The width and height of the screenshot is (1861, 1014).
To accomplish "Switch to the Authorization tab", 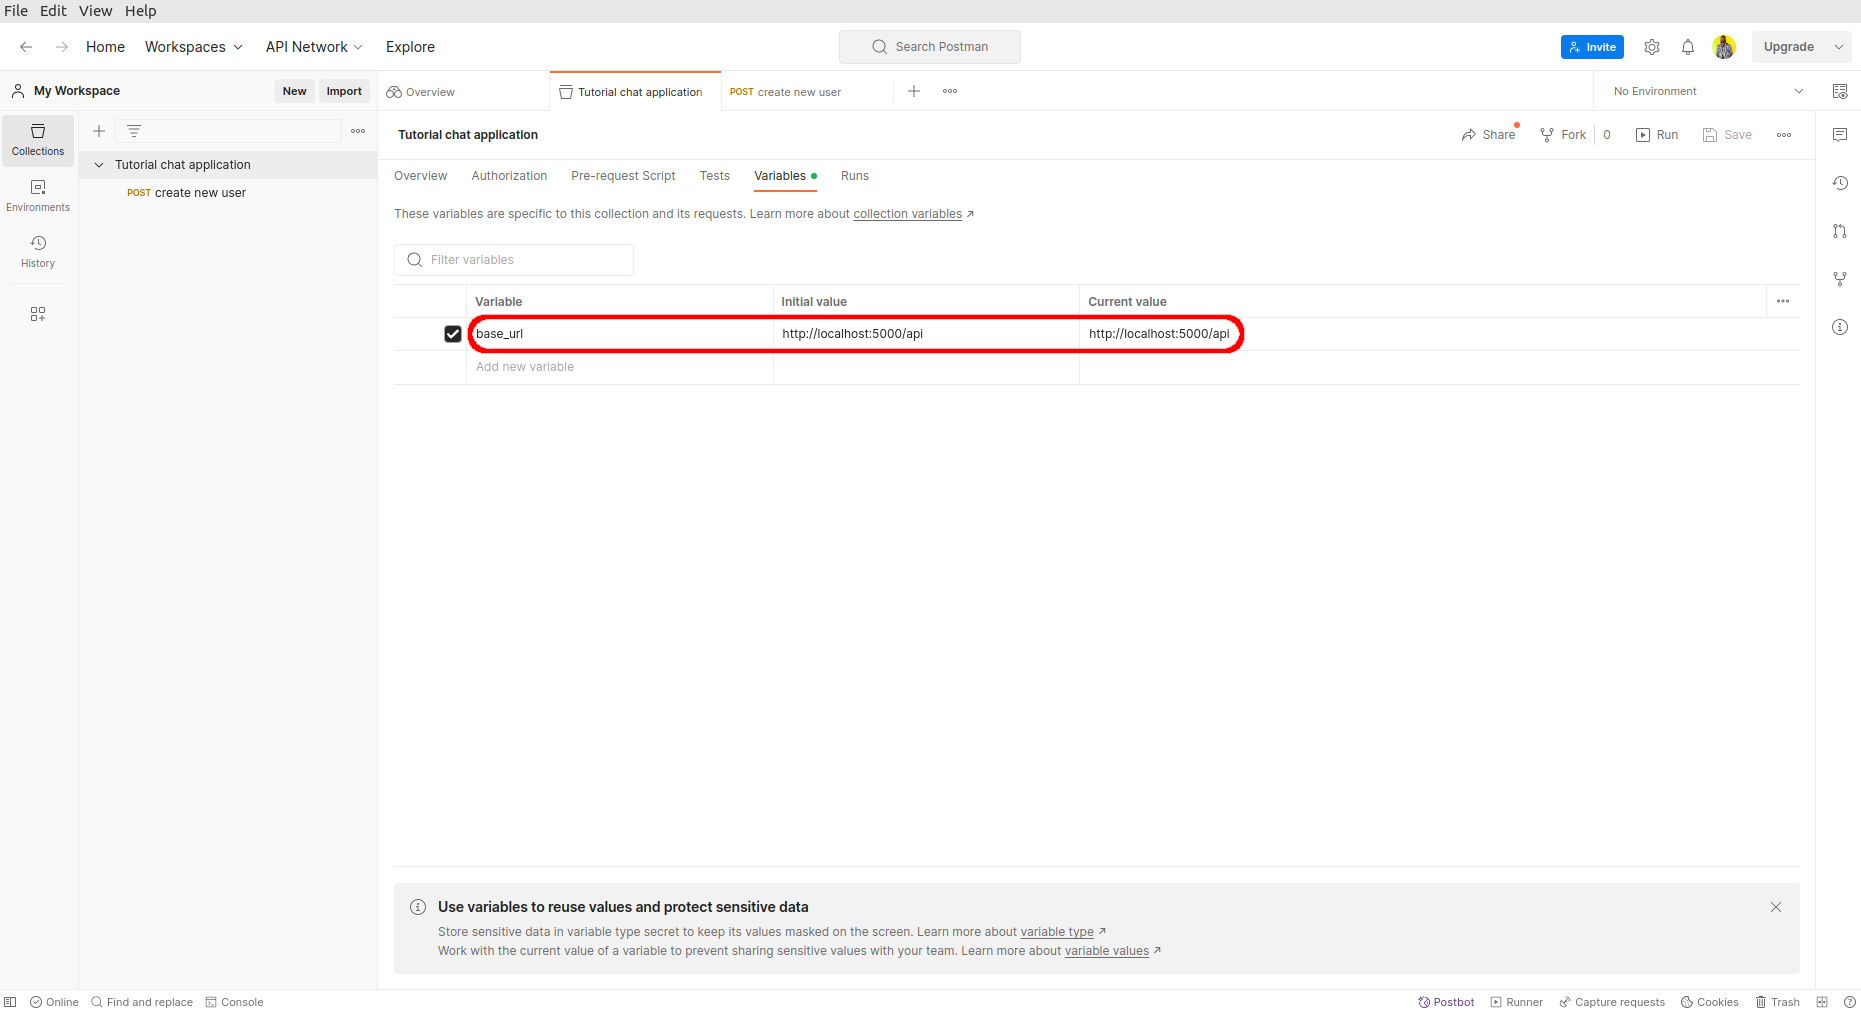I will click(509, 176).
